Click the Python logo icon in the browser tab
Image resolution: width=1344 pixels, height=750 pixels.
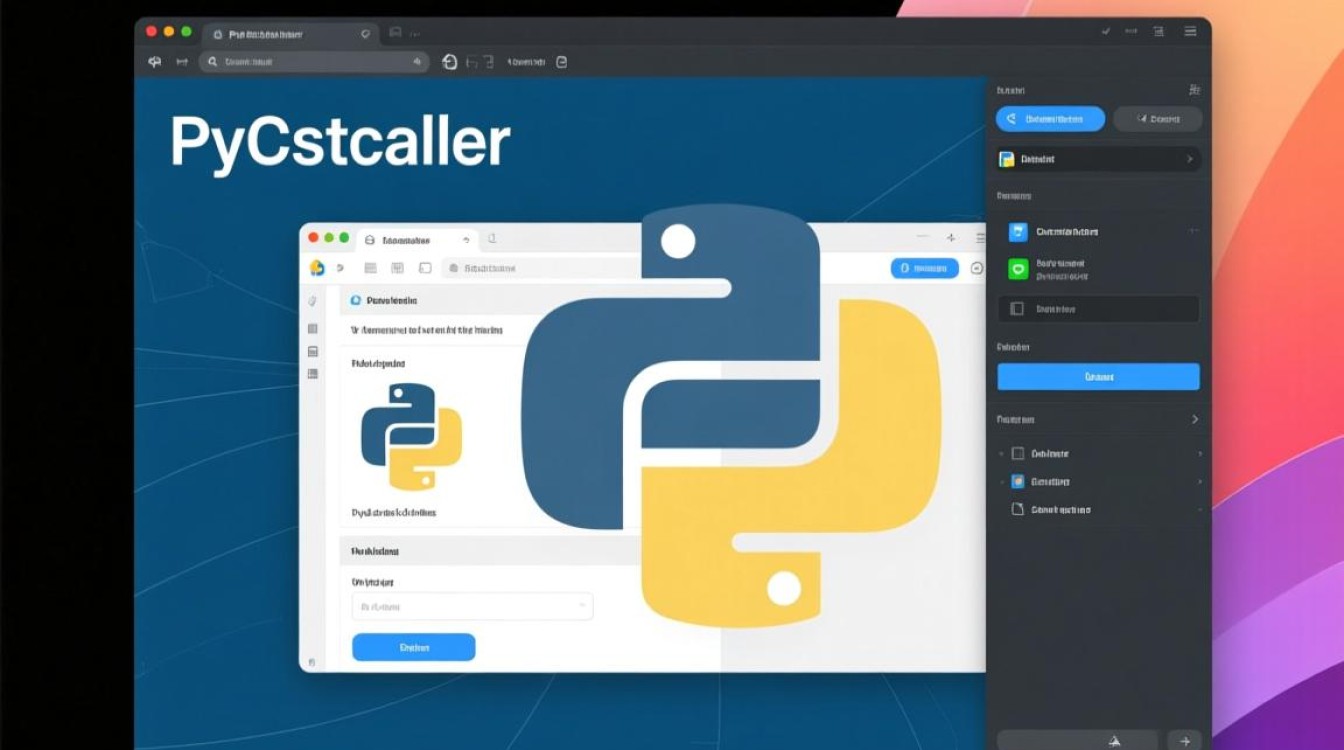point(216,33)
